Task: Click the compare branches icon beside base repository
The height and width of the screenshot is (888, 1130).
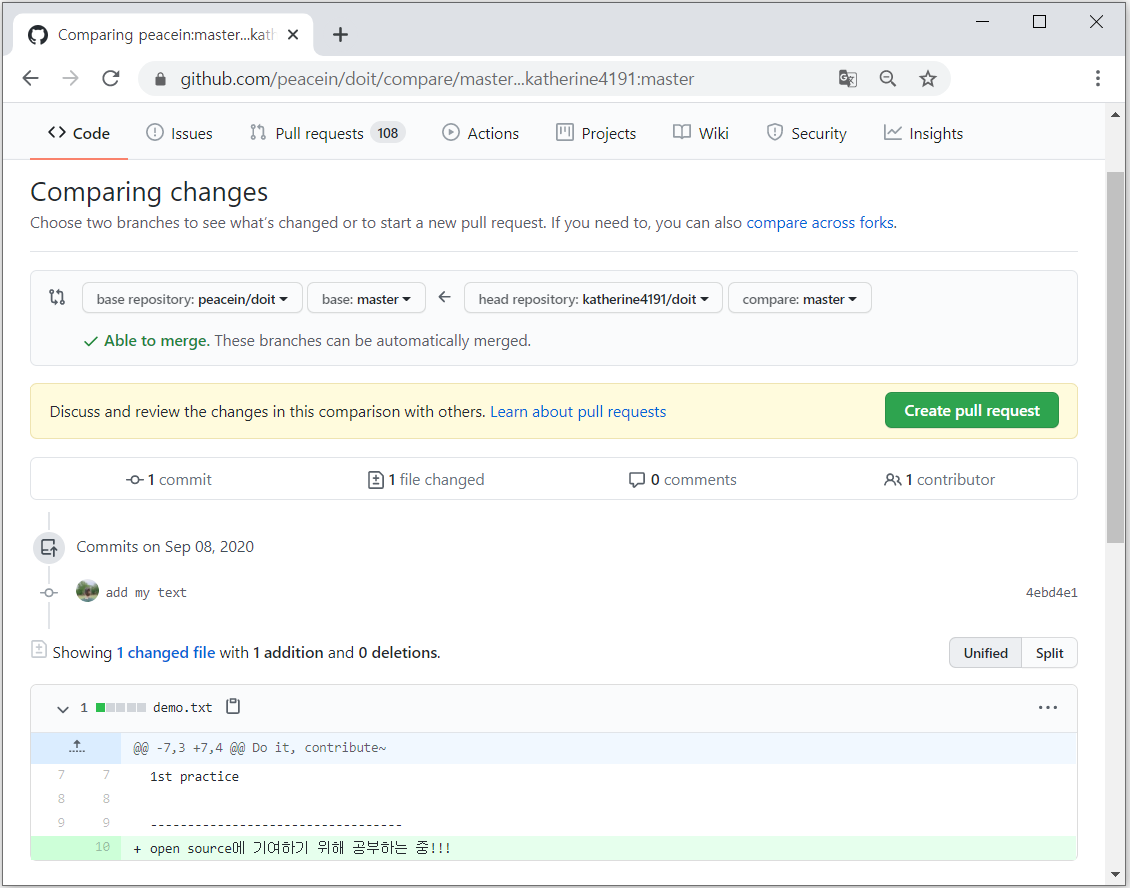Action: (x=57, y=297)
